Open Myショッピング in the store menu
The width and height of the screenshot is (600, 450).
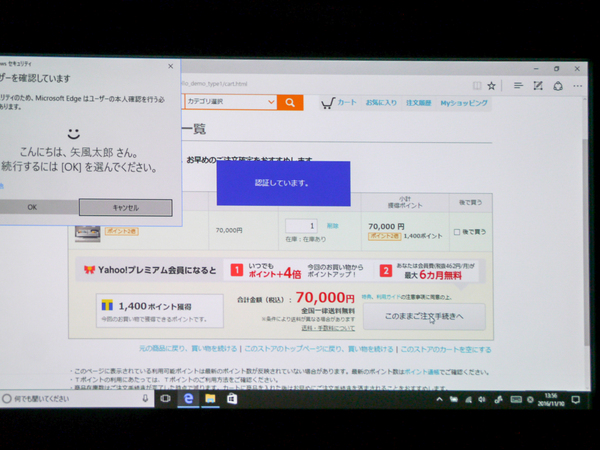tap(464, 103)
